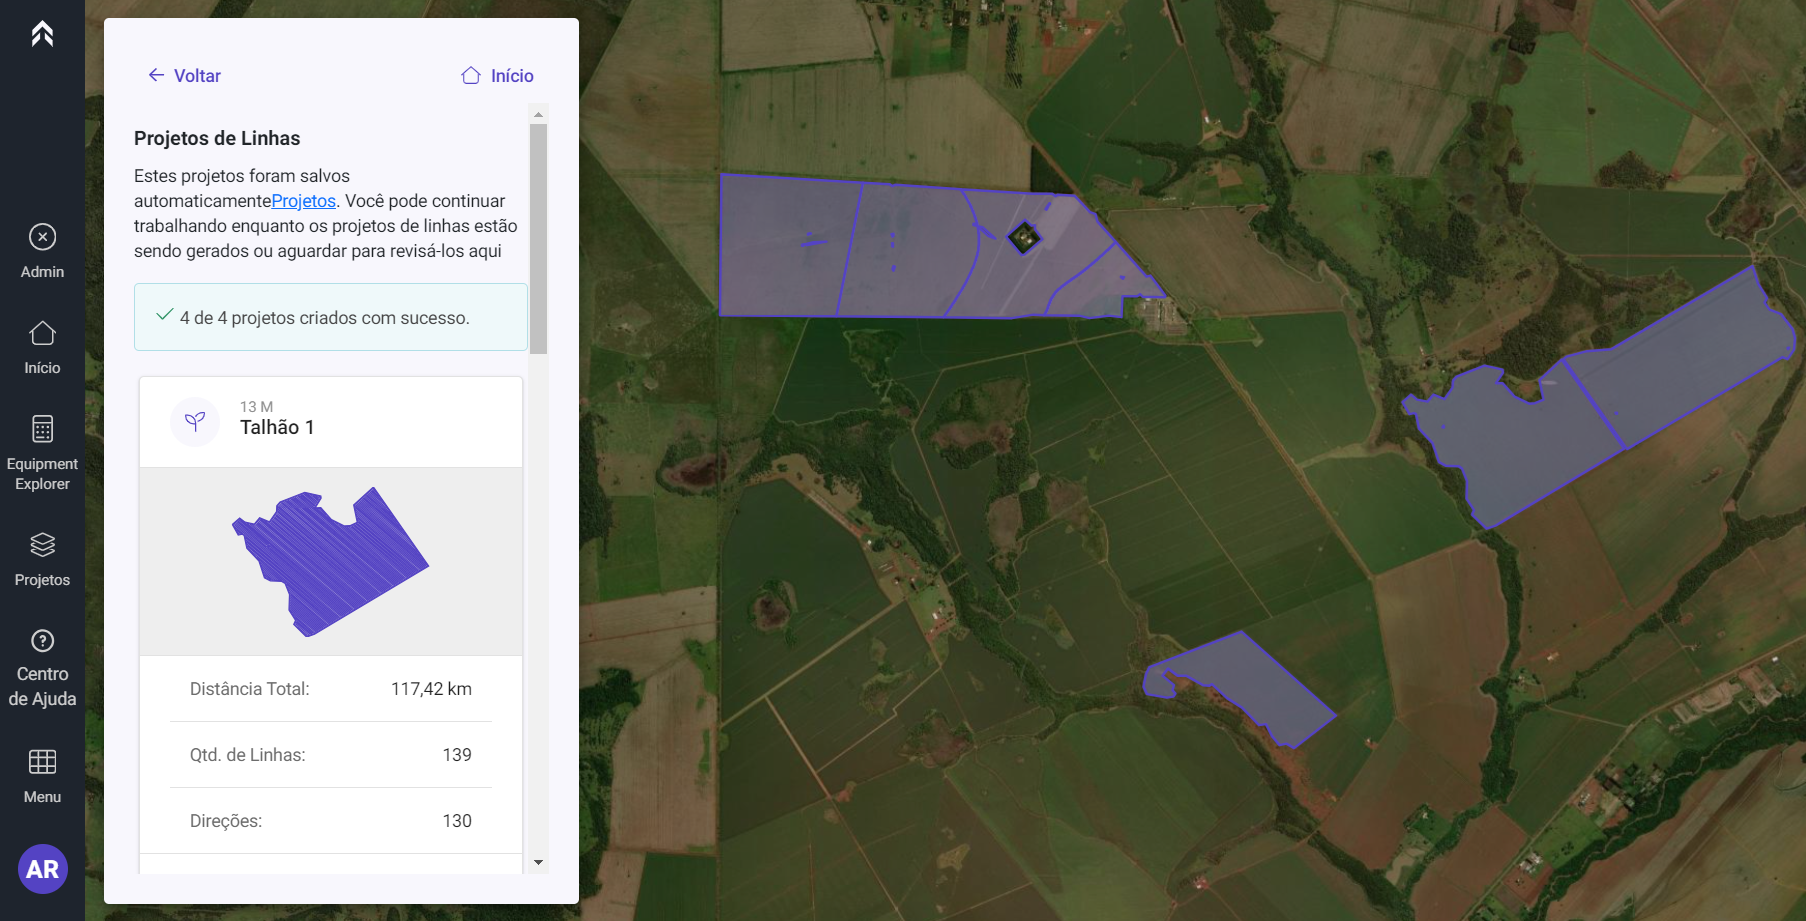Click the Talhão 1 line preview thumbnail
The image size is (1806, 921).
pyautogui.click(x=330, y=561)
